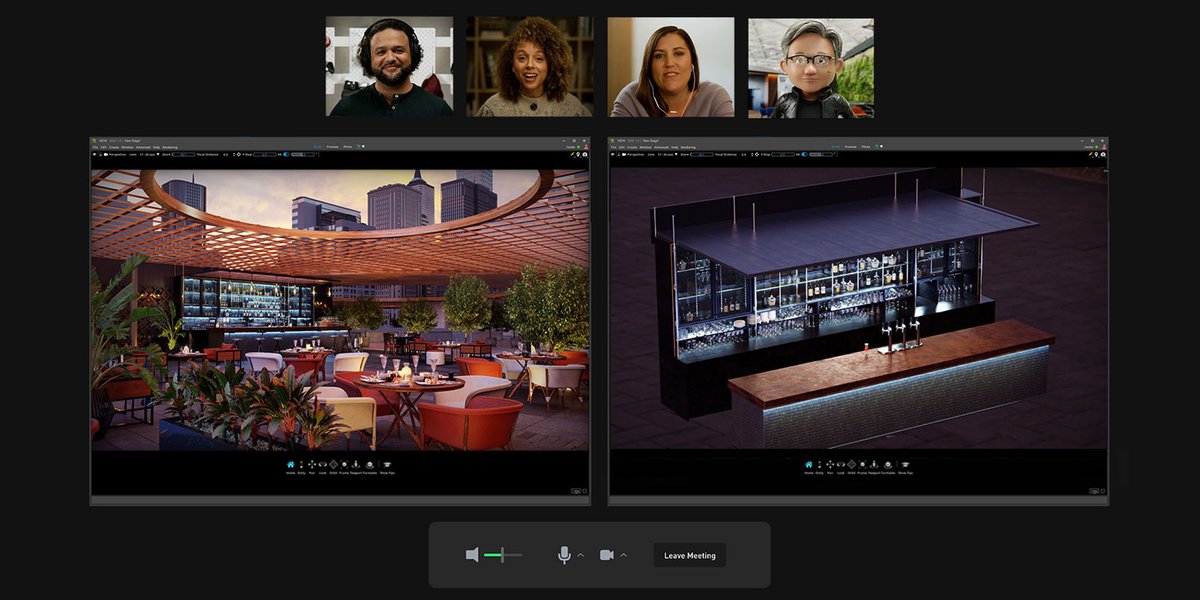
Task: Switch to Preview mode in rooftop scene window
Action: (x=332, y=147)
